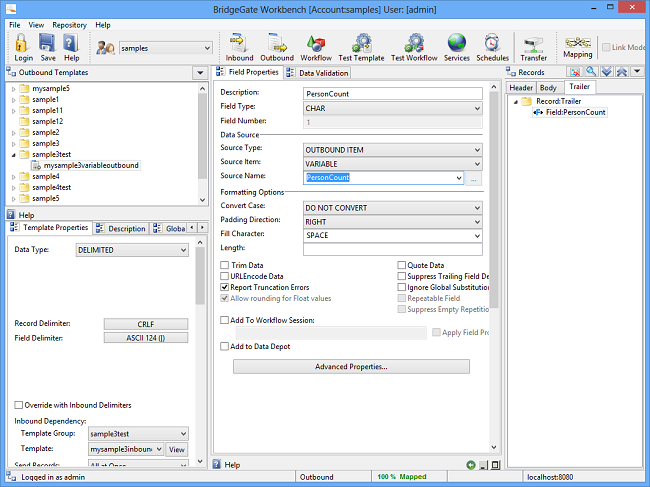Viewport: 650px width, 487px height.
Task: Click the maximize panel icon in Help bar
Action: [x=495, y=465]
